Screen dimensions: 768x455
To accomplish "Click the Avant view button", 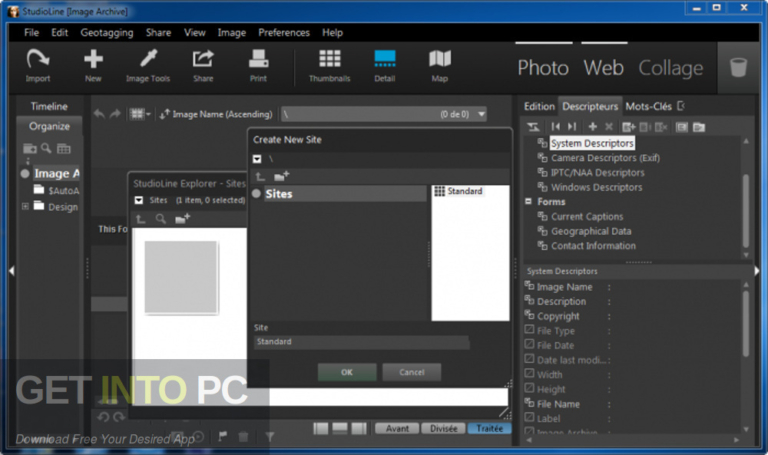I will click(x=397, y=429).
